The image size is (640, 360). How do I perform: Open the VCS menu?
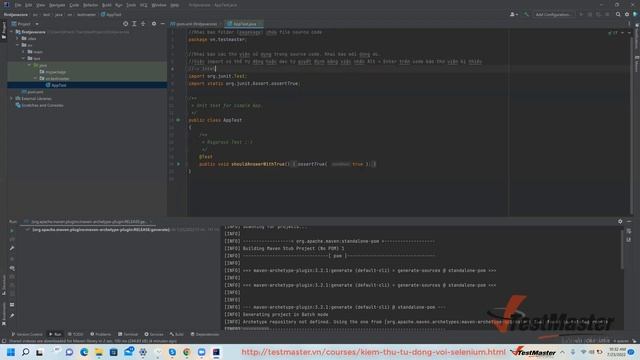click(144, 5)
